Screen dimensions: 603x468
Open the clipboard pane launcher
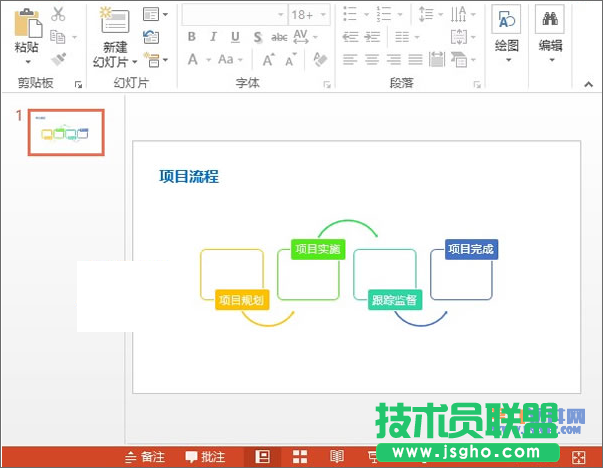[78, 85]
